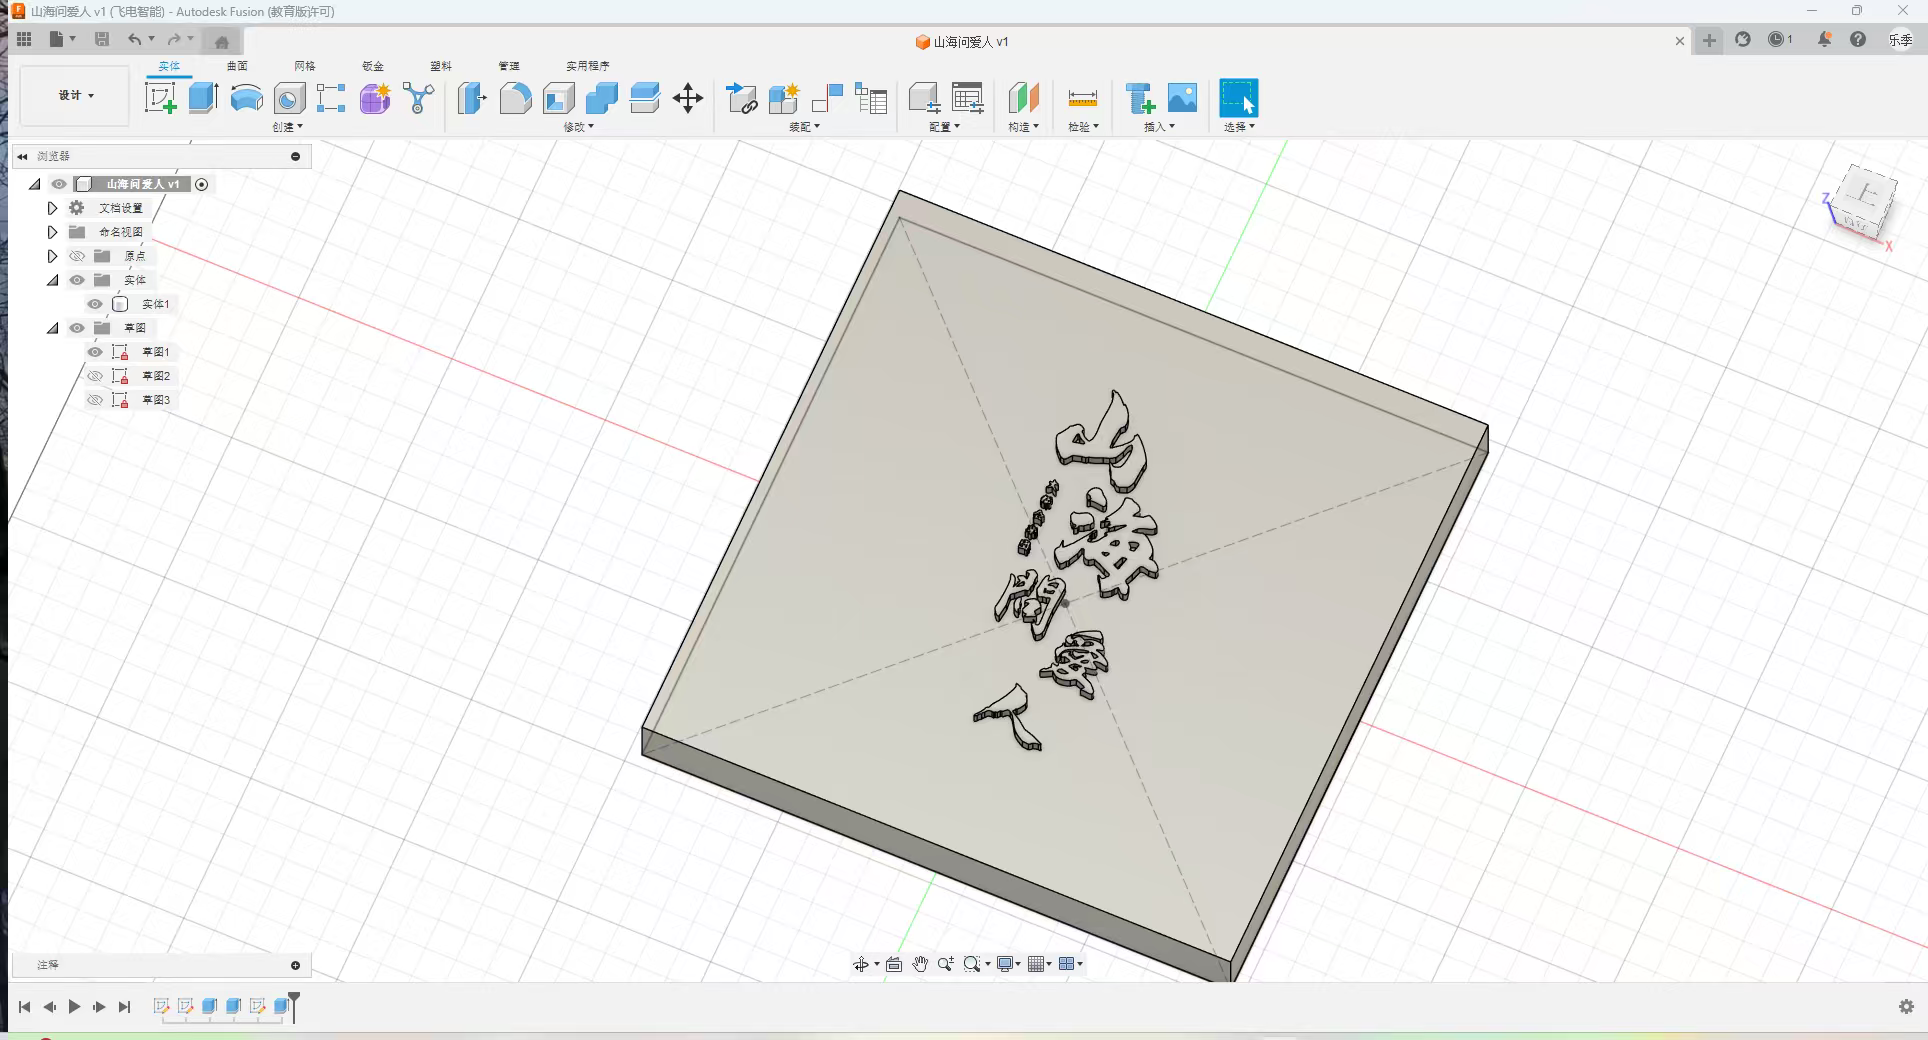Toggle visibility of the 原点 folder
The width and height of the screenshot is (1928, 1040).
point(77,256)
